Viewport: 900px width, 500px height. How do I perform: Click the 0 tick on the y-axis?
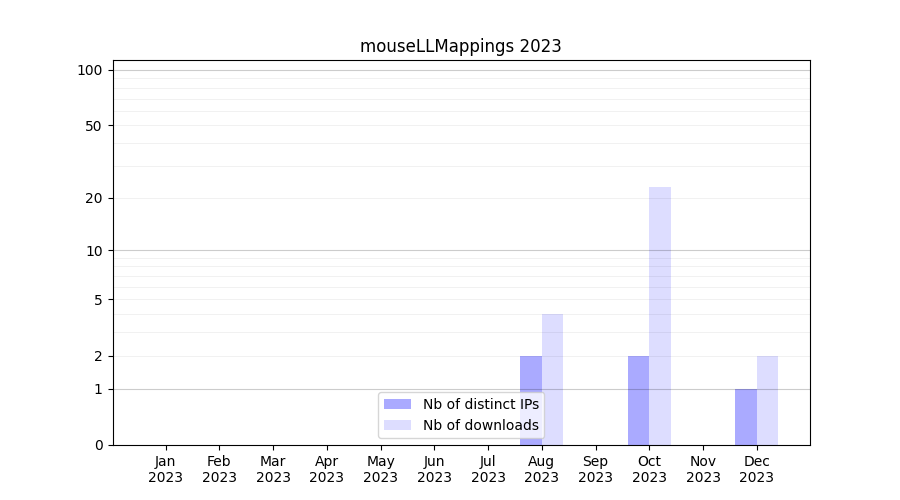point(98,445)
